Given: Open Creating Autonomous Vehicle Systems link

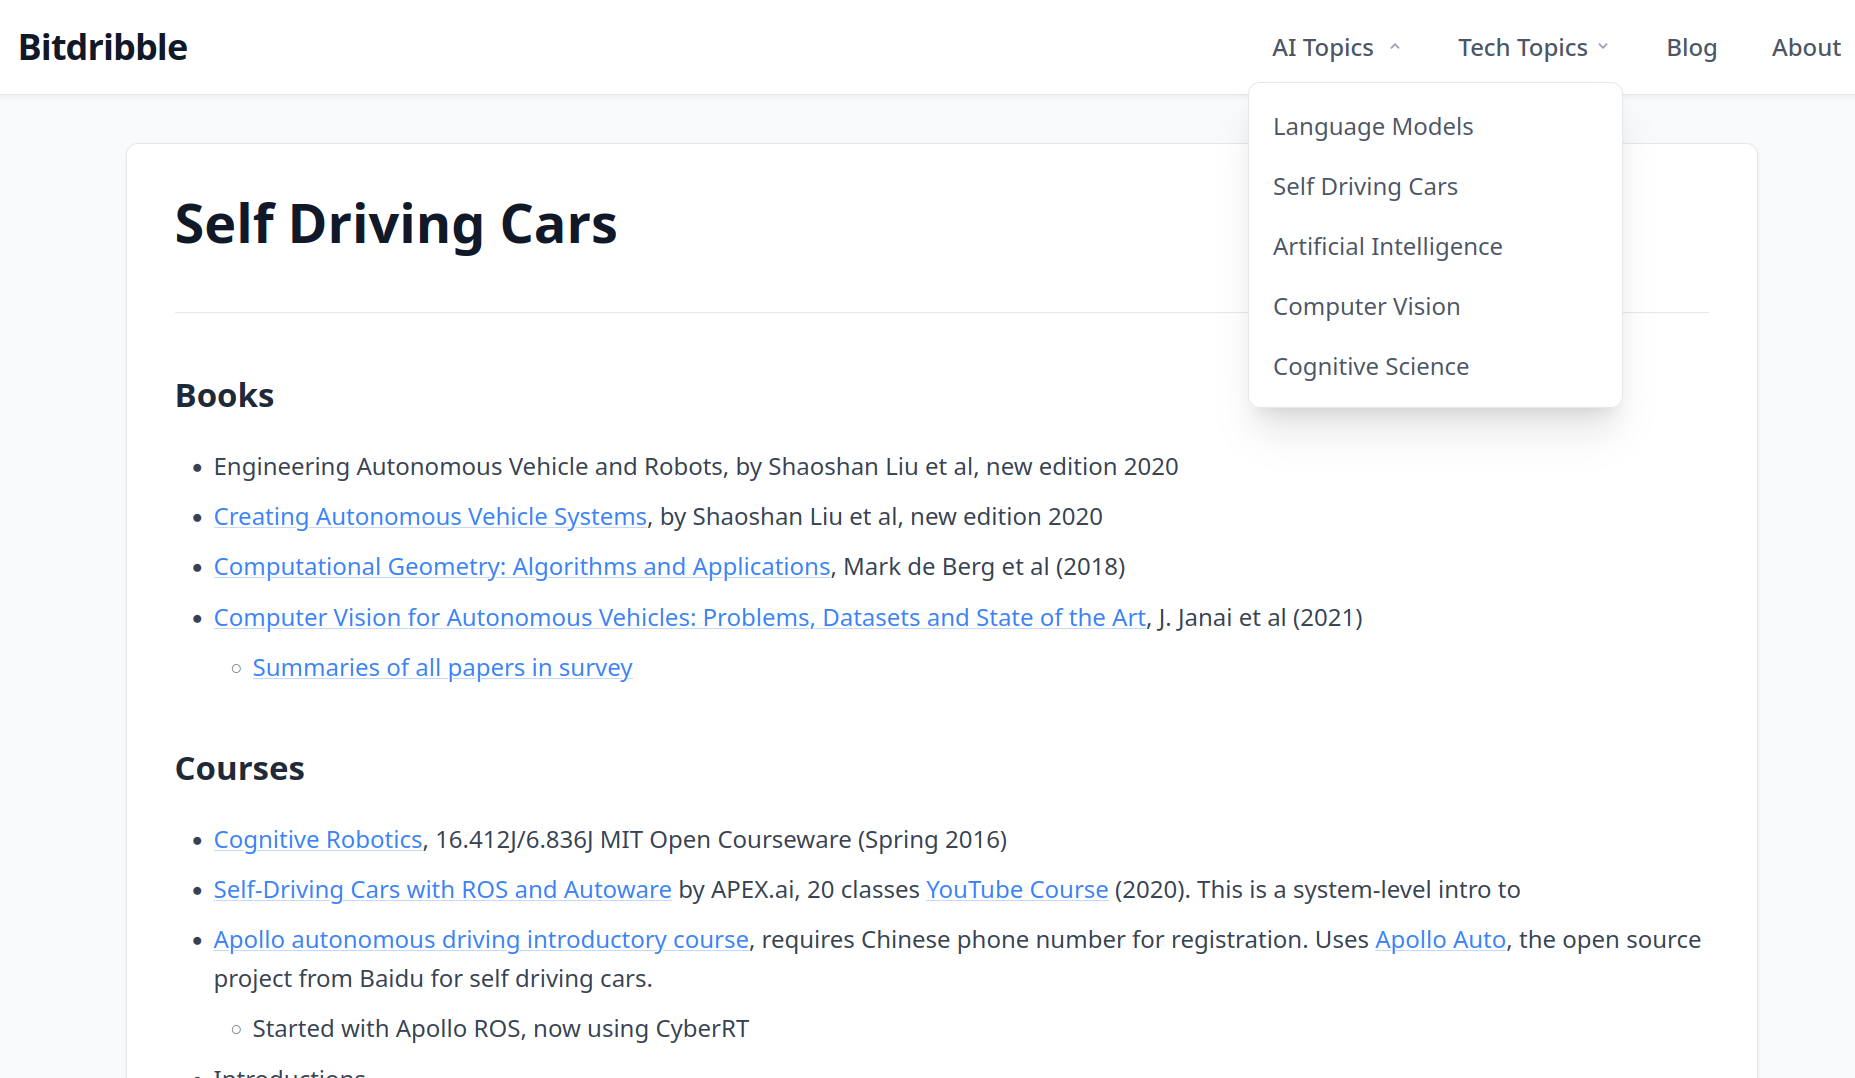Looking at the screenshot, I should tap(430, 517).
